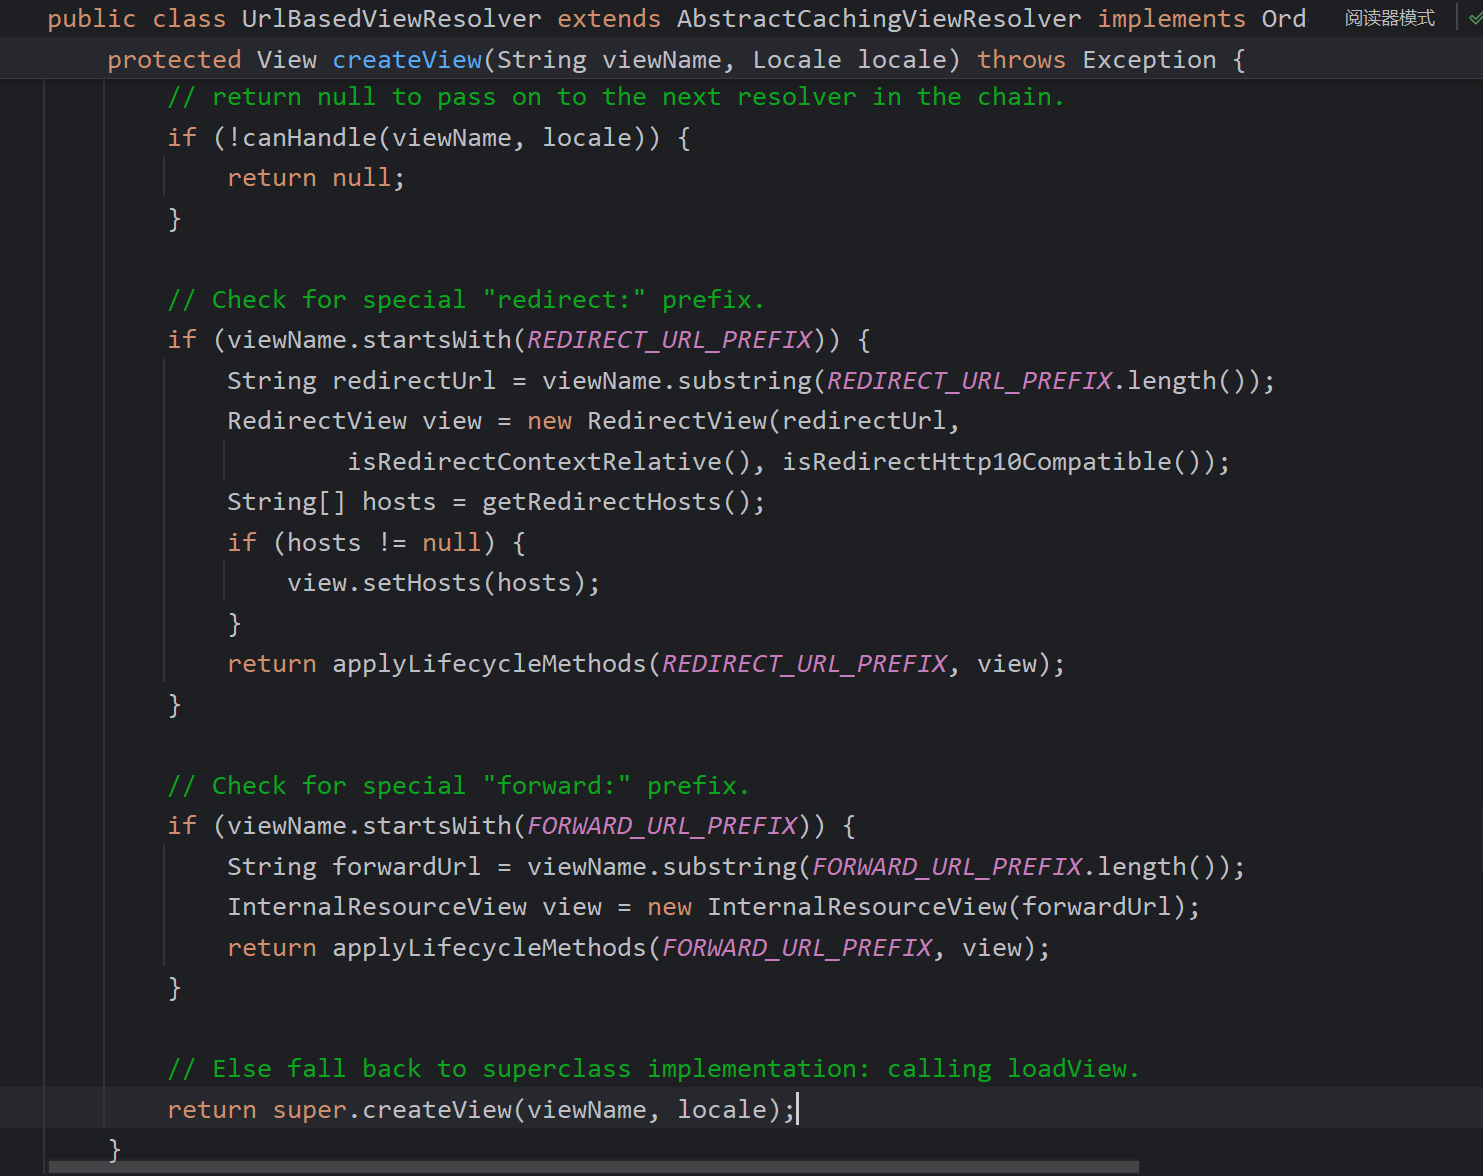Click REDIRECT_URL_PREFIX inside the startsWith call

coord(669,340)
